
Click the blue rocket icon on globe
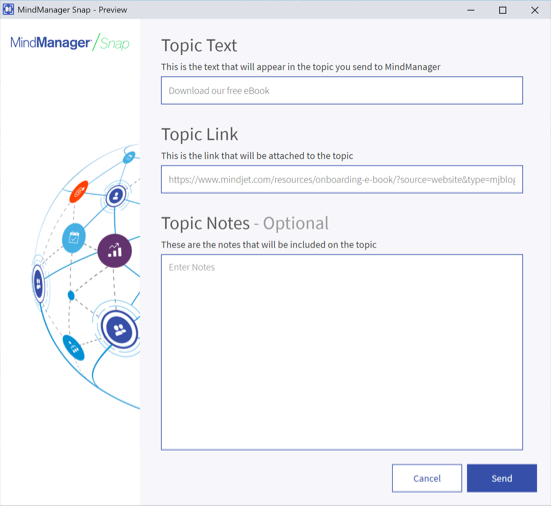coord(73,348)
